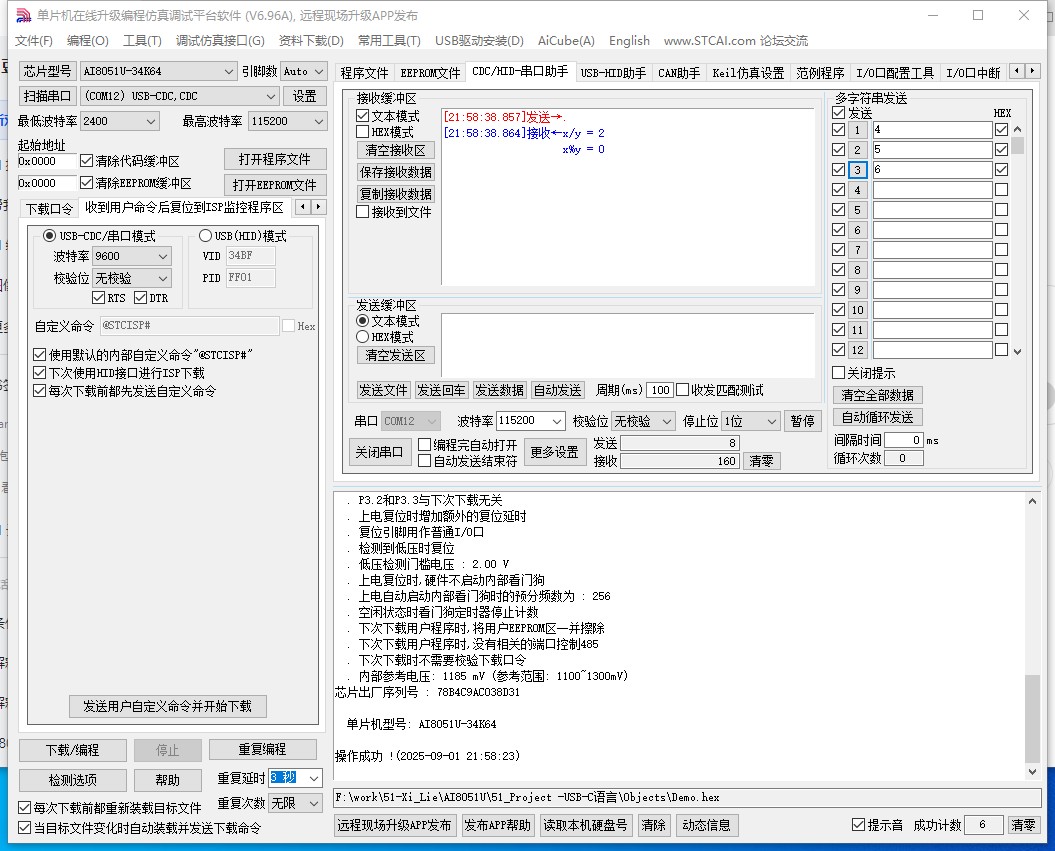The image size is (1055, 851).
Task: Switch to the USB-HID助手 tab
Action: tap(613, 73)
